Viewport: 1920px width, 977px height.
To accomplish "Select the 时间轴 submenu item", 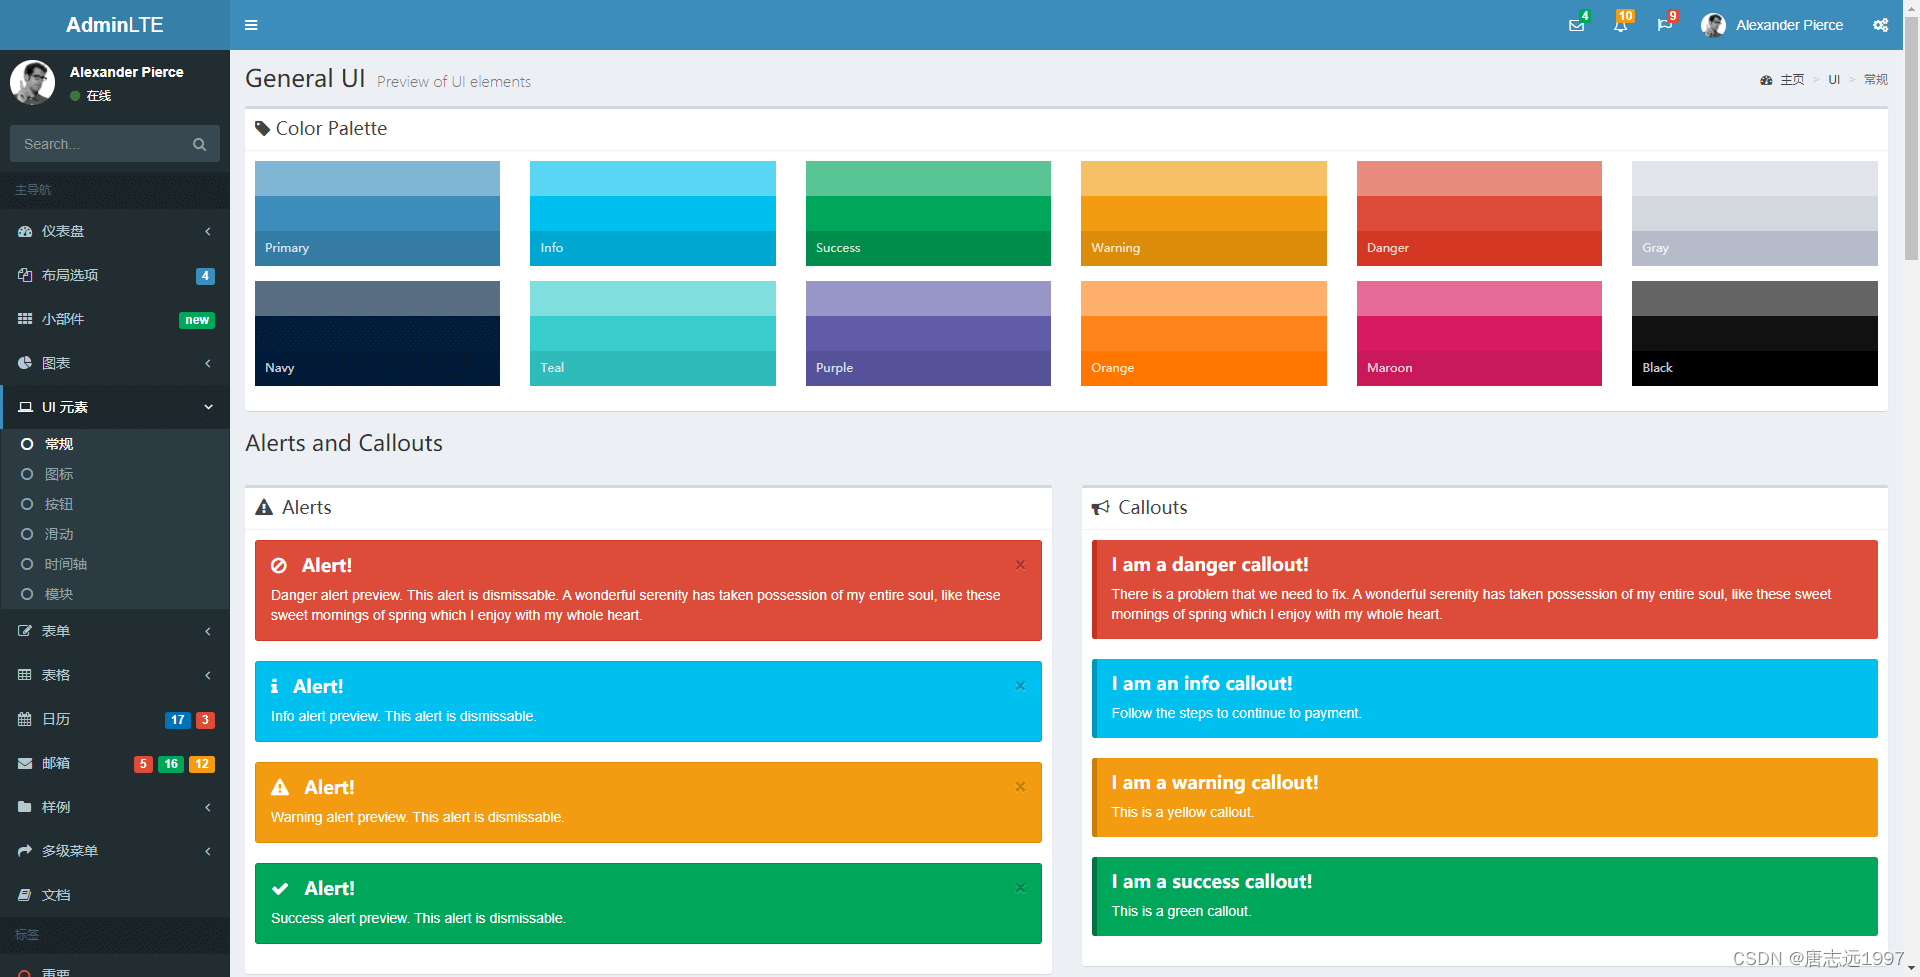I will [x=115, y=564].
